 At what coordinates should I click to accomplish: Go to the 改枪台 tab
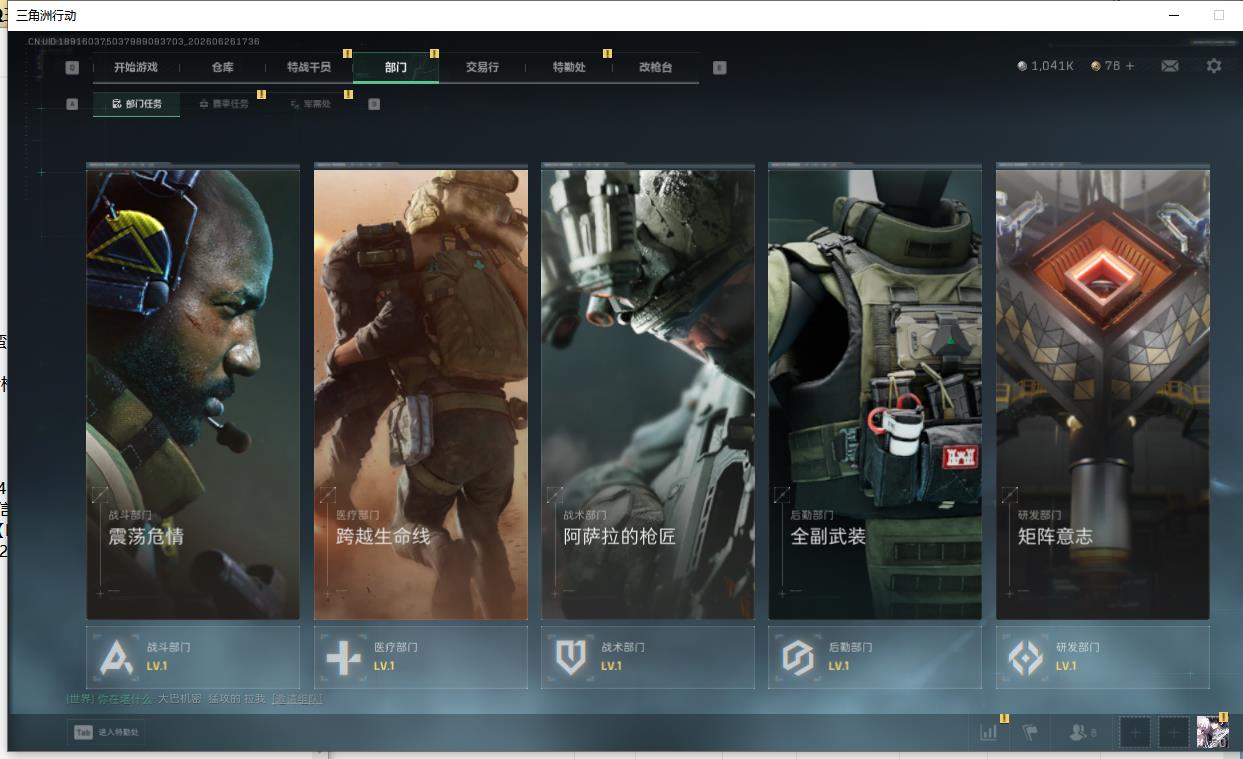(x=656, y=67)
